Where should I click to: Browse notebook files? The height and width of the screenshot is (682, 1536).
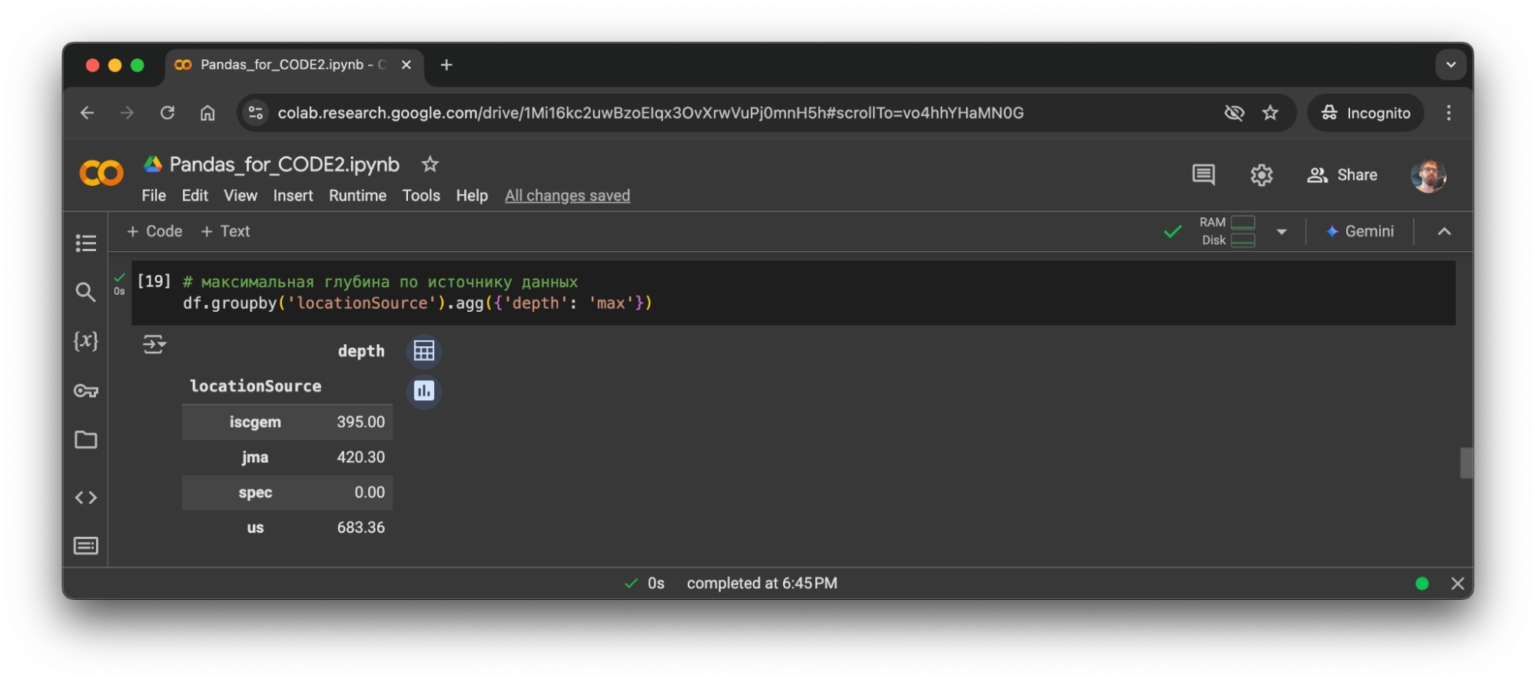86,440
